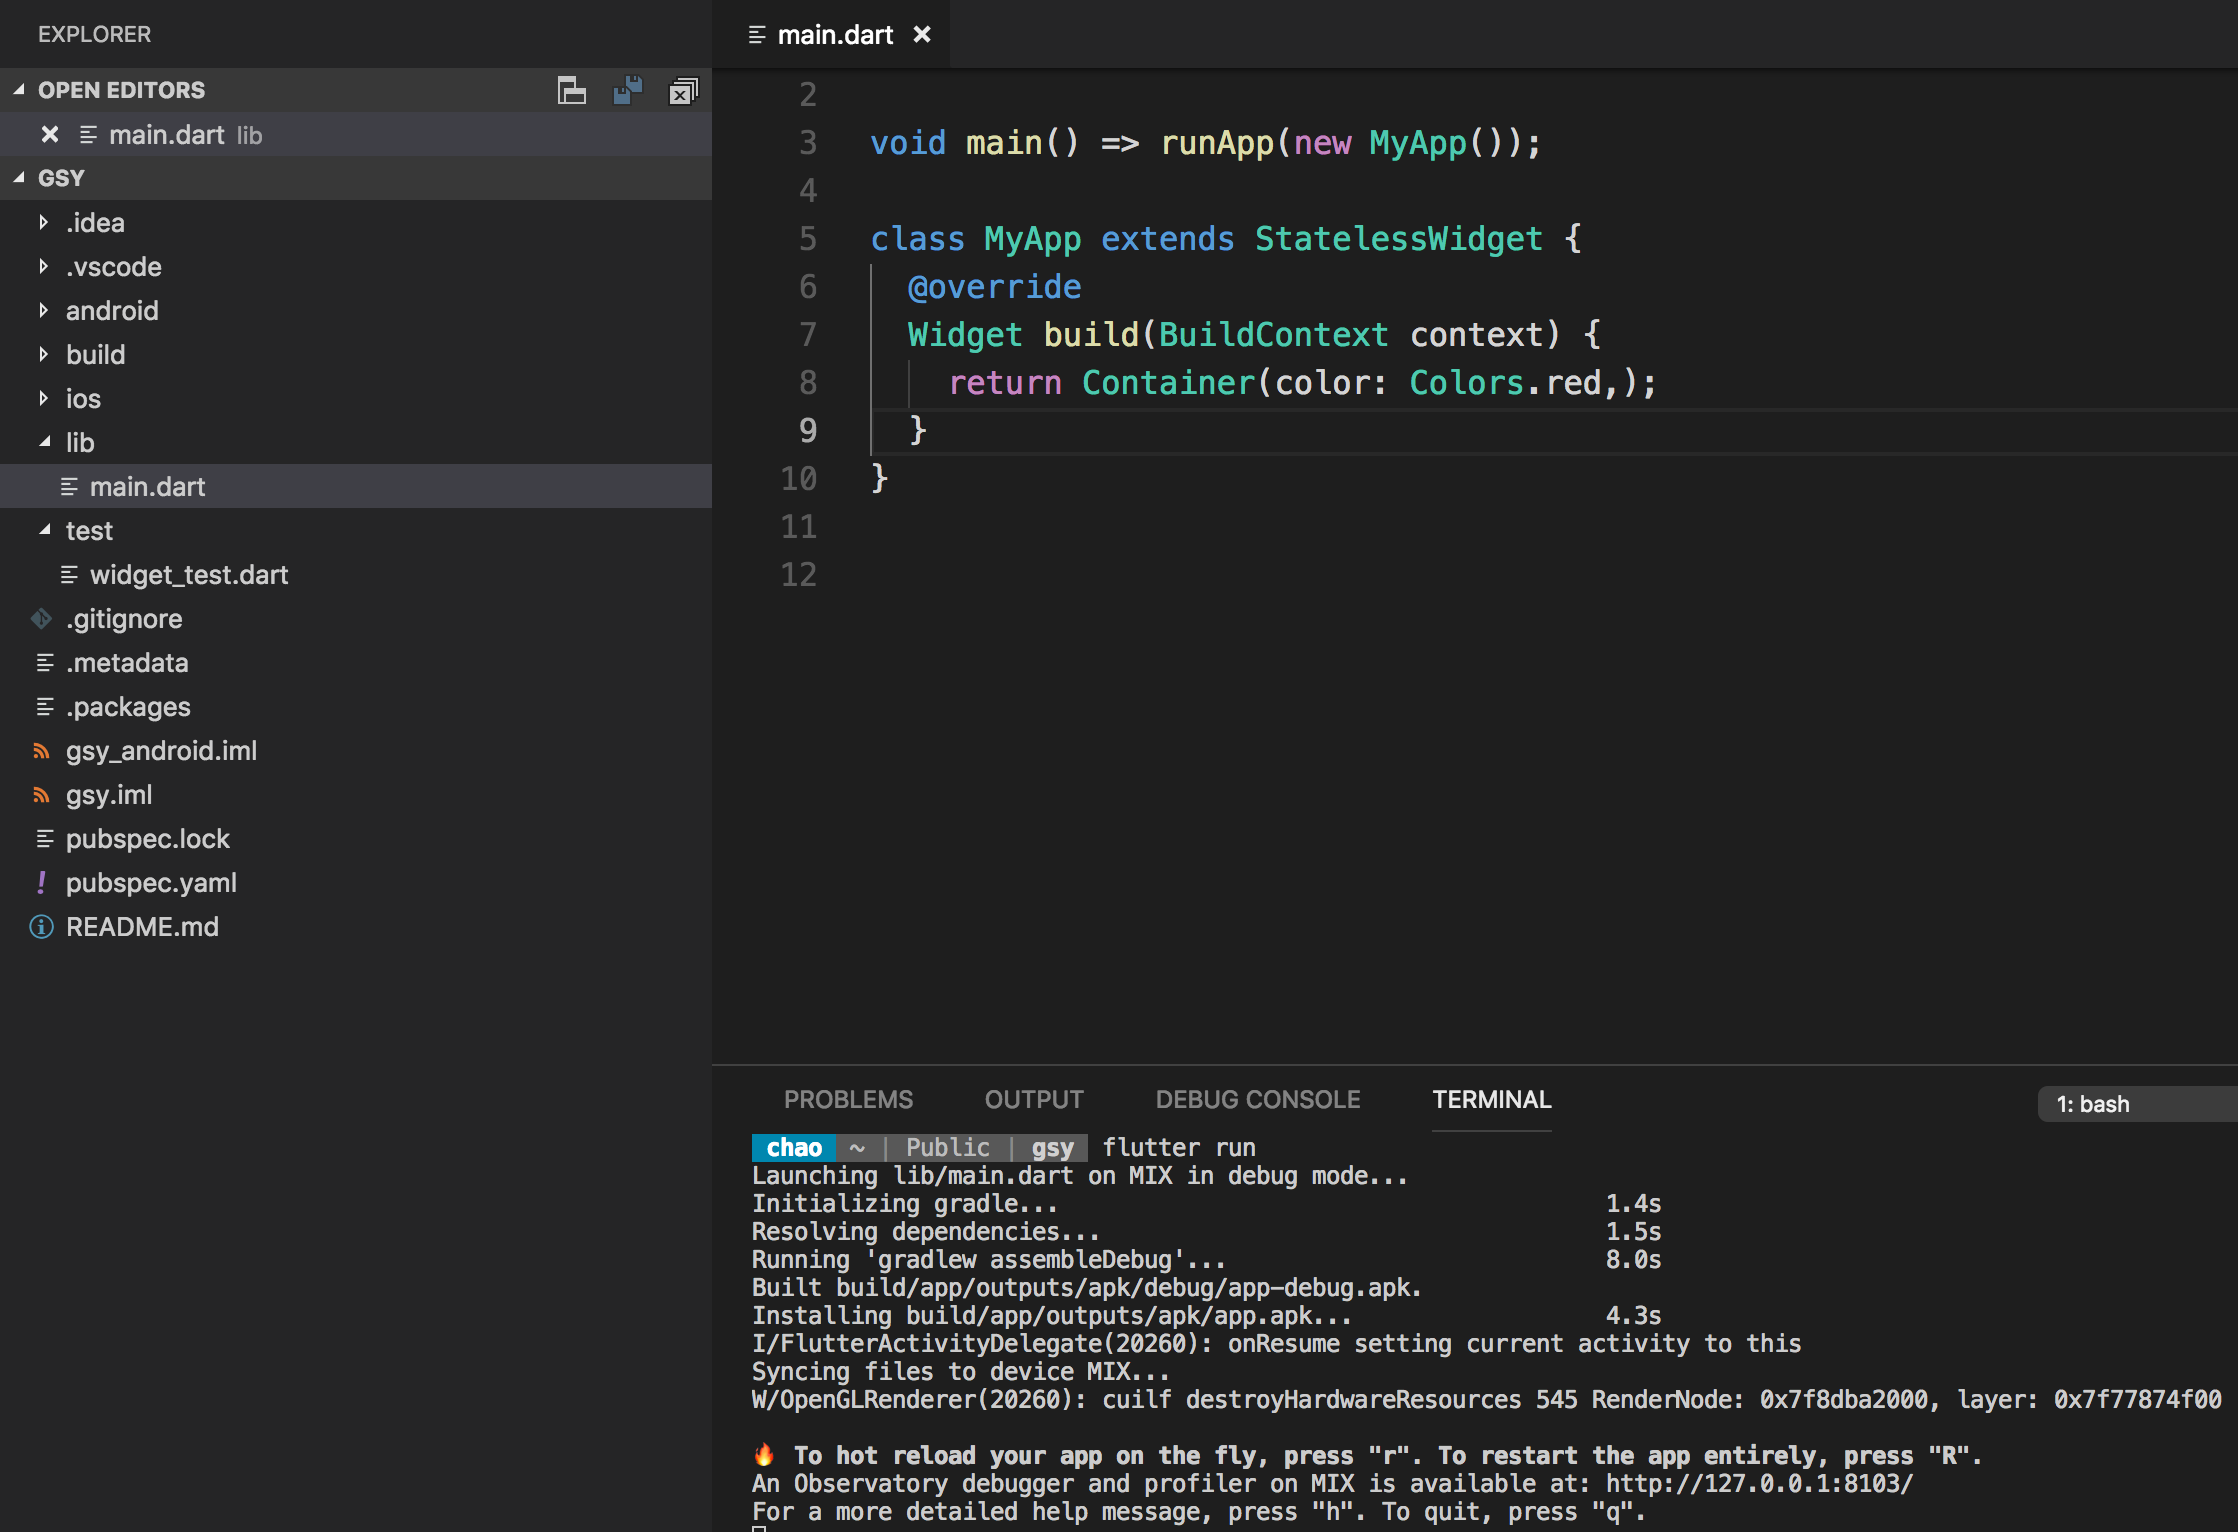Close main.dart in the Open Editors list
Viewport: 2238px width, 1532px height.
[50, 134]
